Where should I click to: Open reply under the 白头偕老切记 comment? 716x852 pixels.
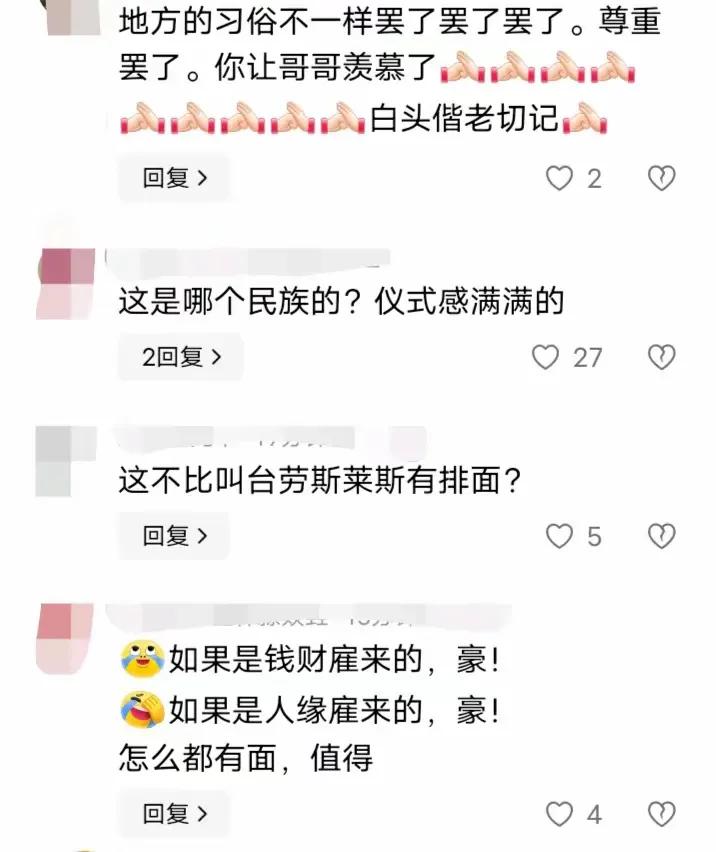(174, 178)
